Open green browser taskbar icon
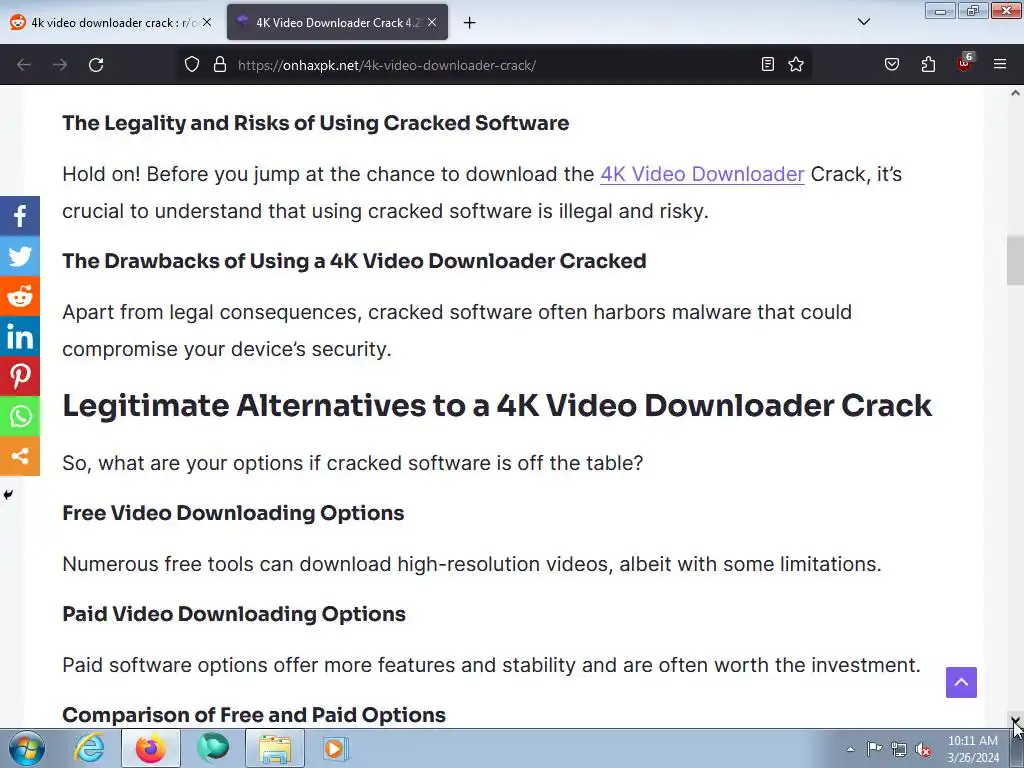Screen dimensions: 1024x768 (x=213, y=748)
